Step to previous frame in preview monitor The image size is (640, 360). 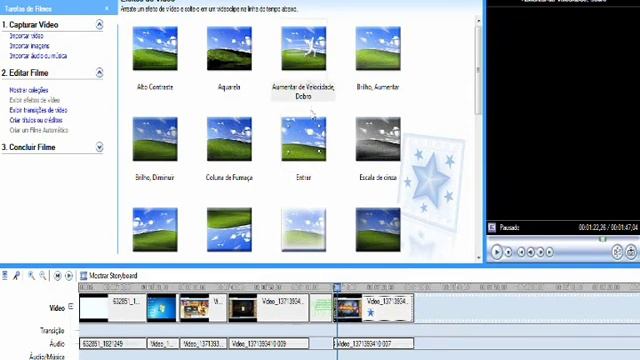click(531, 252)
